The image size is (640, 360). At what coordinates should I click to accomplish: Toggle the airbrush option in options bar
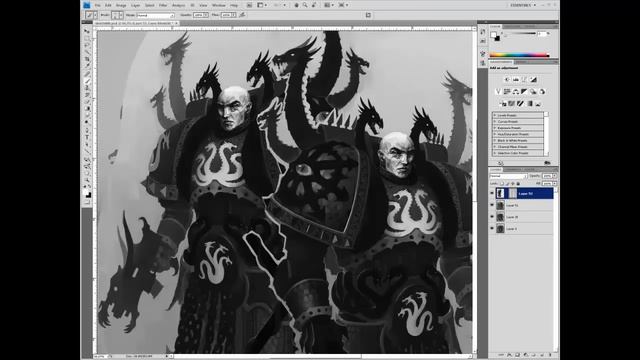[x=242, y=15]
